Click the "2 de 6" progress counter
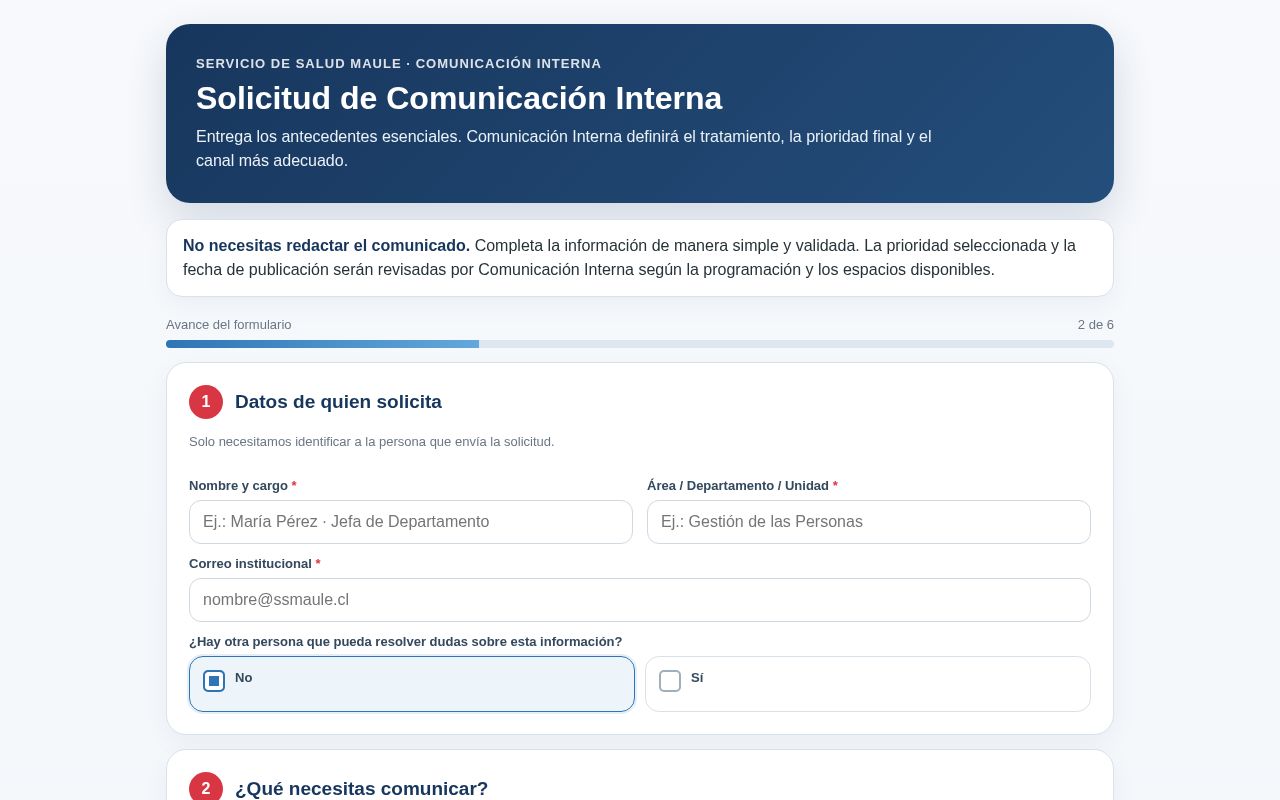 1096,325
